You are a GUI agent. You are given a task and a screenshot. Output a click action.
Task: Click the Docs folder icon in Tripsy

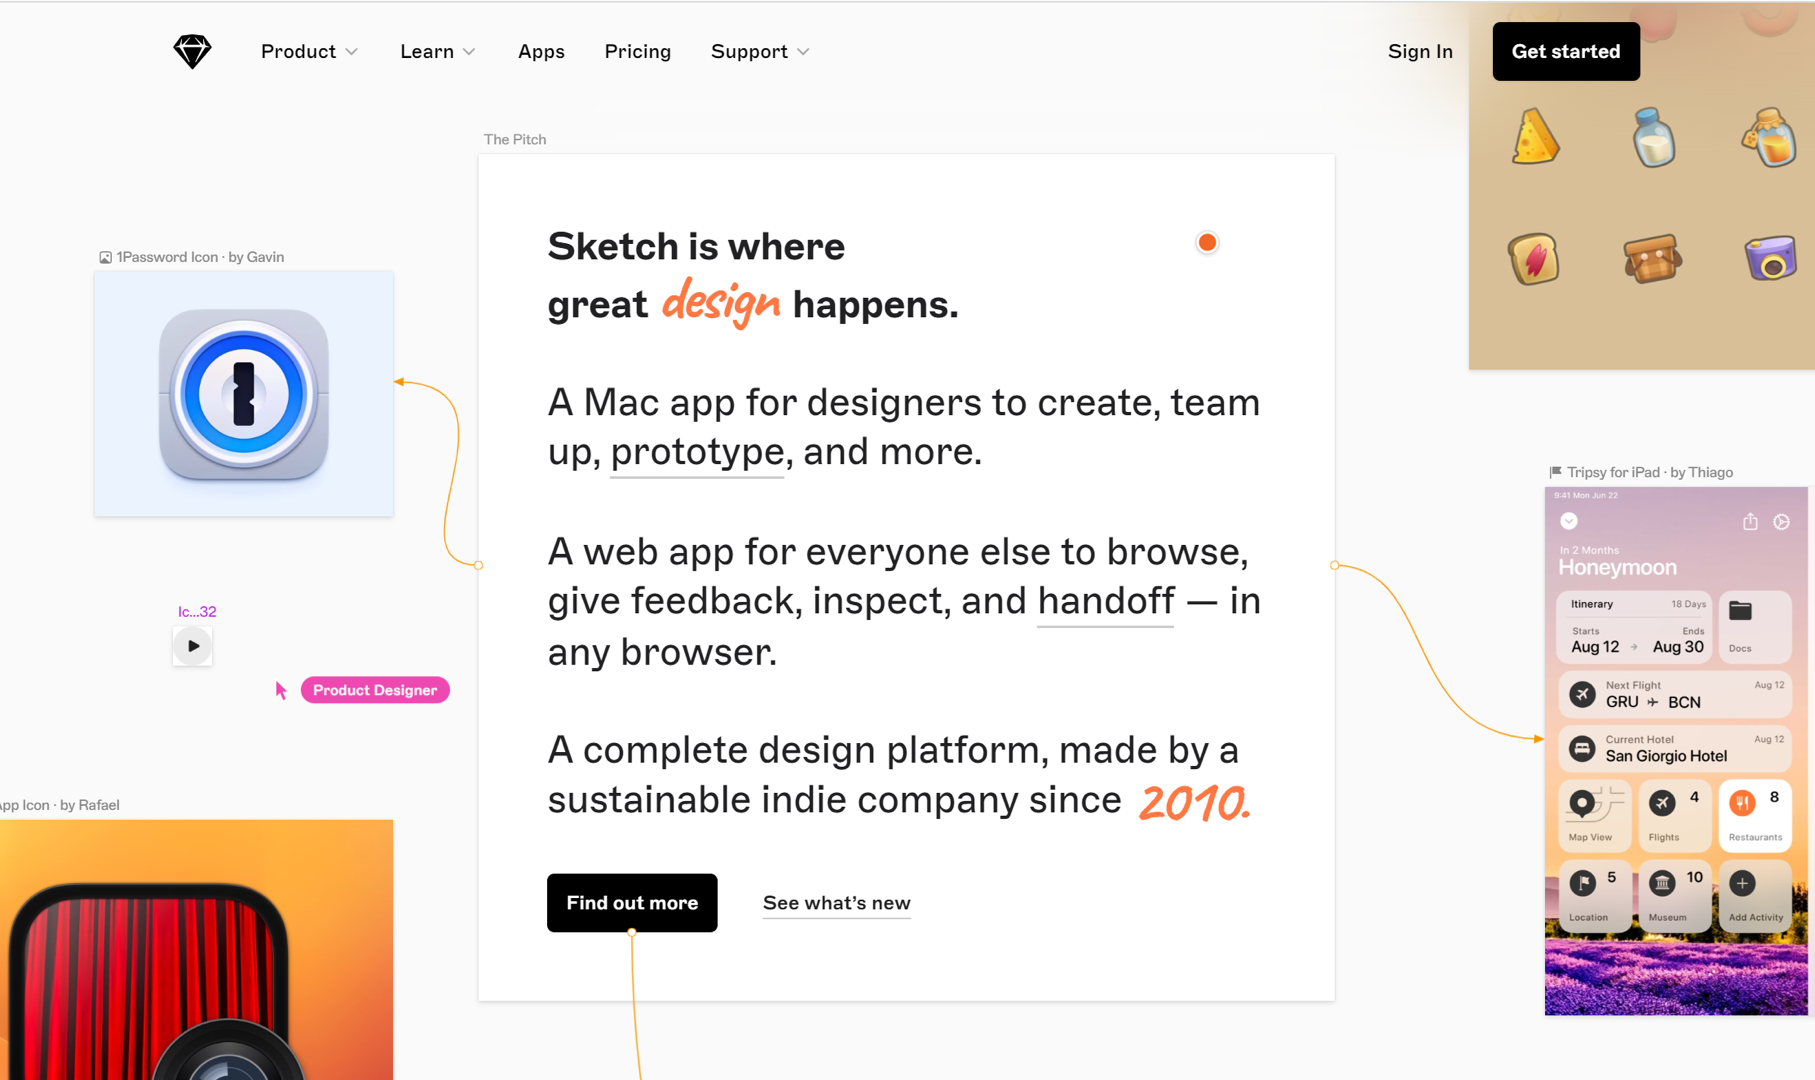[x=1741, y=612]
